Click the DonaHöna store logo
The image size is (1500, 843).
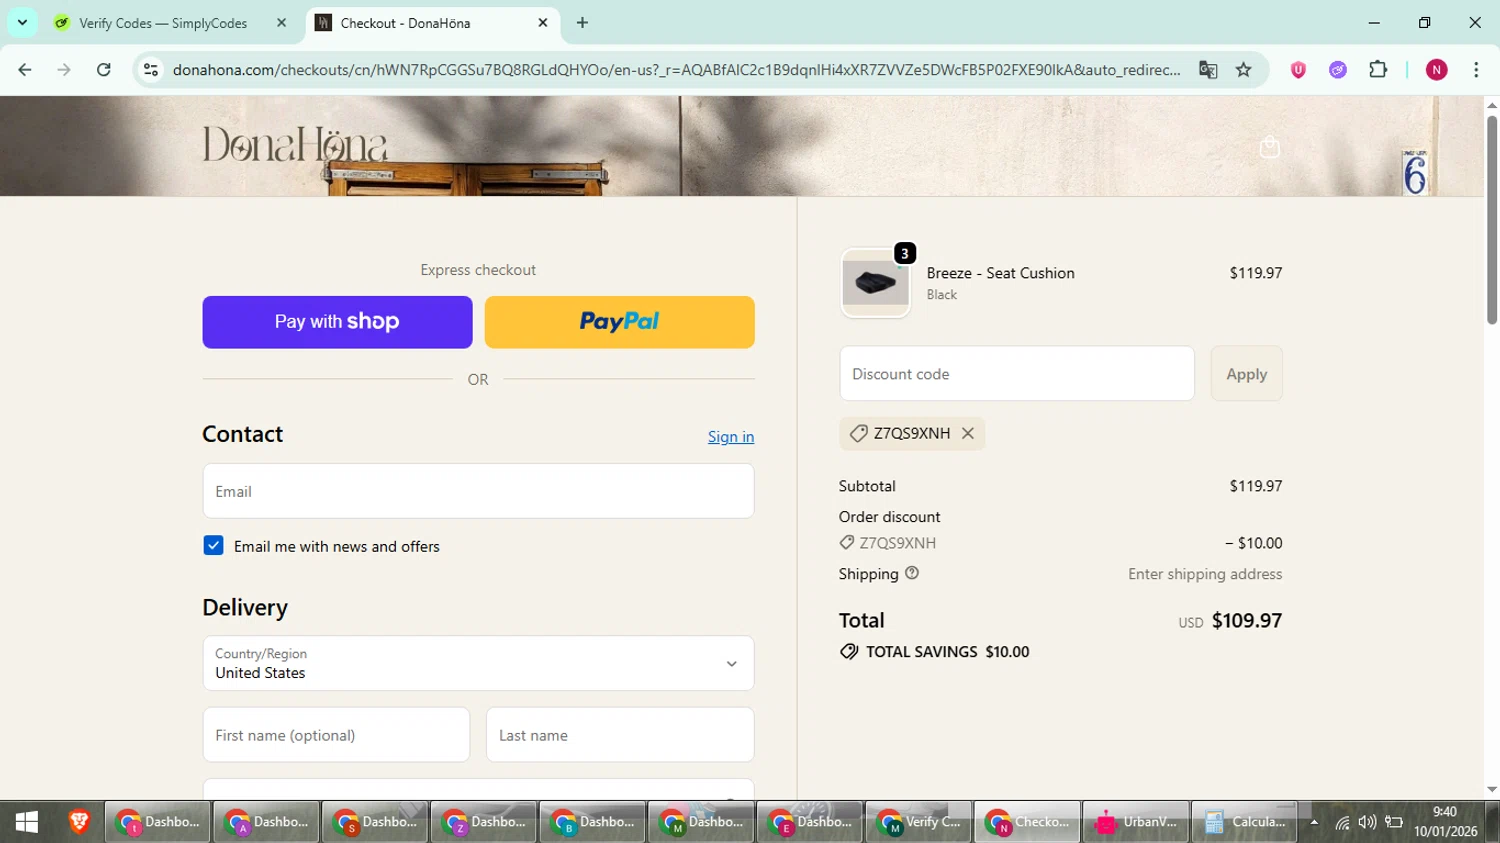(295, 146)
